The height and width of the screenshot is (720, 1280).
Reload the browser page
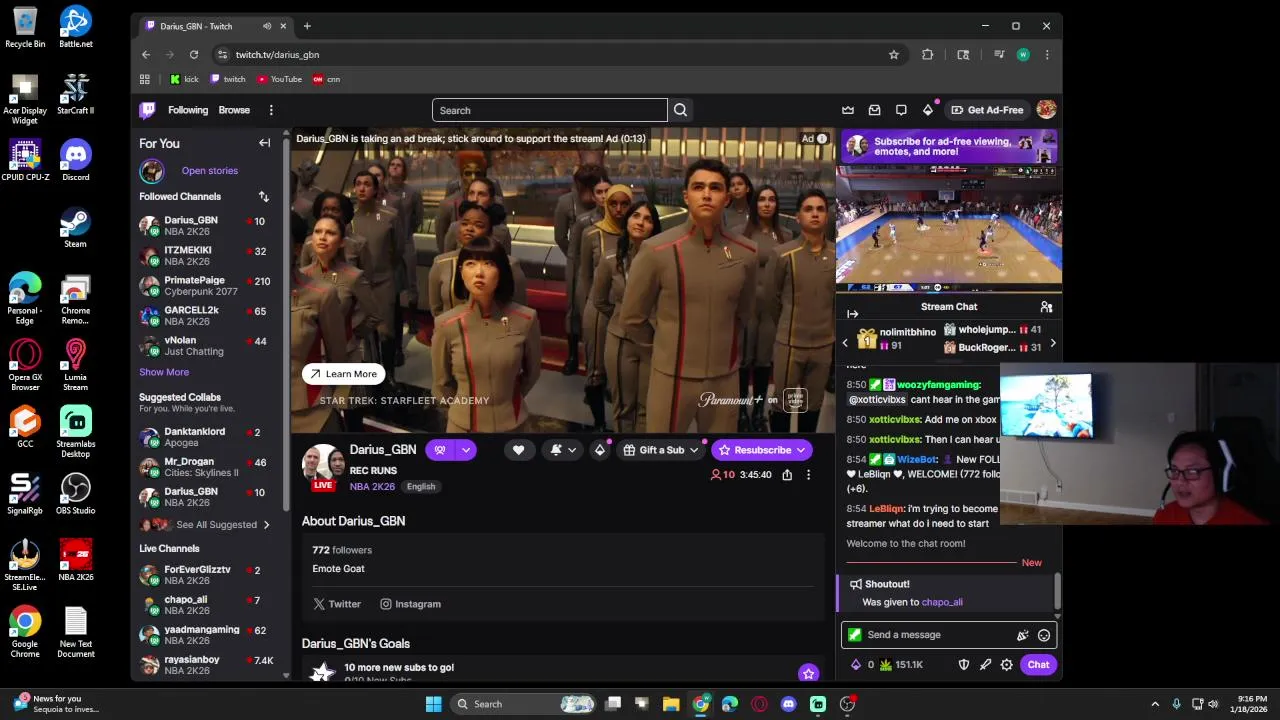tap(194, 55)
